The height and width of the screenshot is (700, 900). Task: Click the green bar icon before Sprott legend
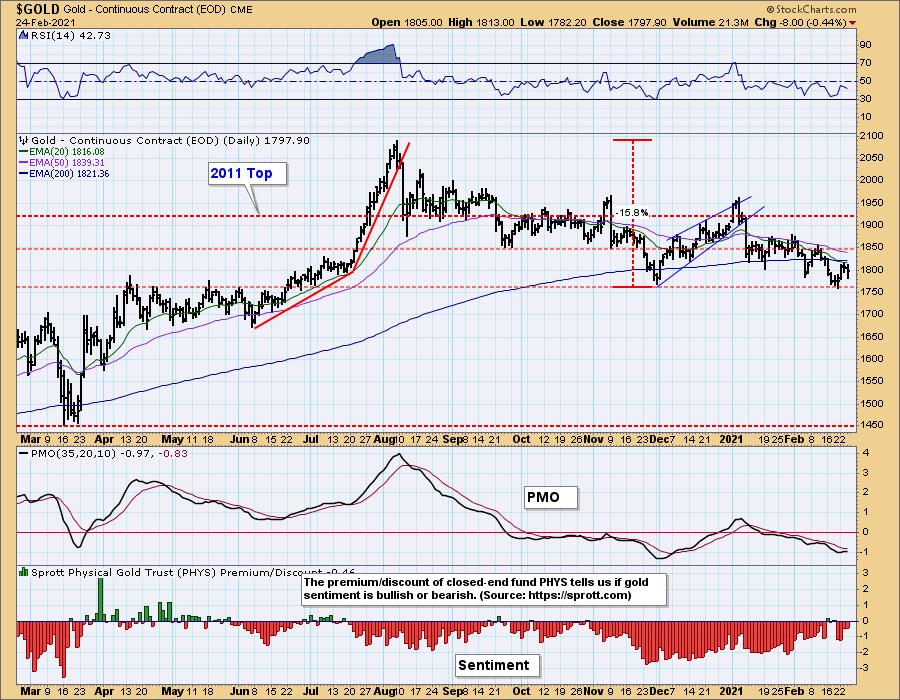tap(24, 572)
